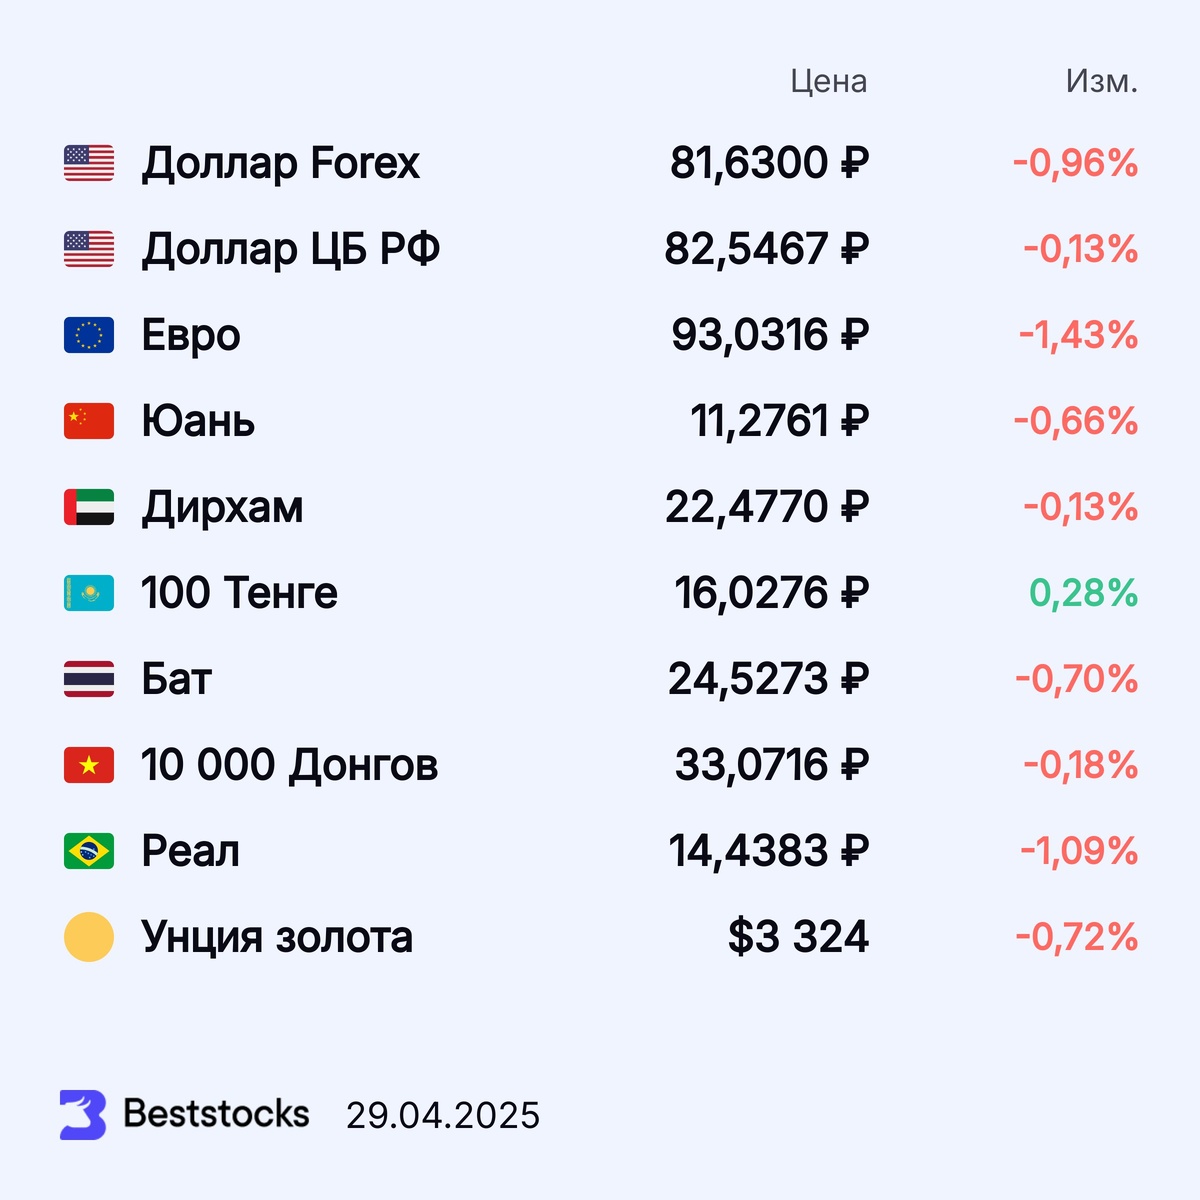Screen dimensions: 1200x1200
Task: Click the US flag beside Доллар ЦБ РФ
Action: point(89,249)
